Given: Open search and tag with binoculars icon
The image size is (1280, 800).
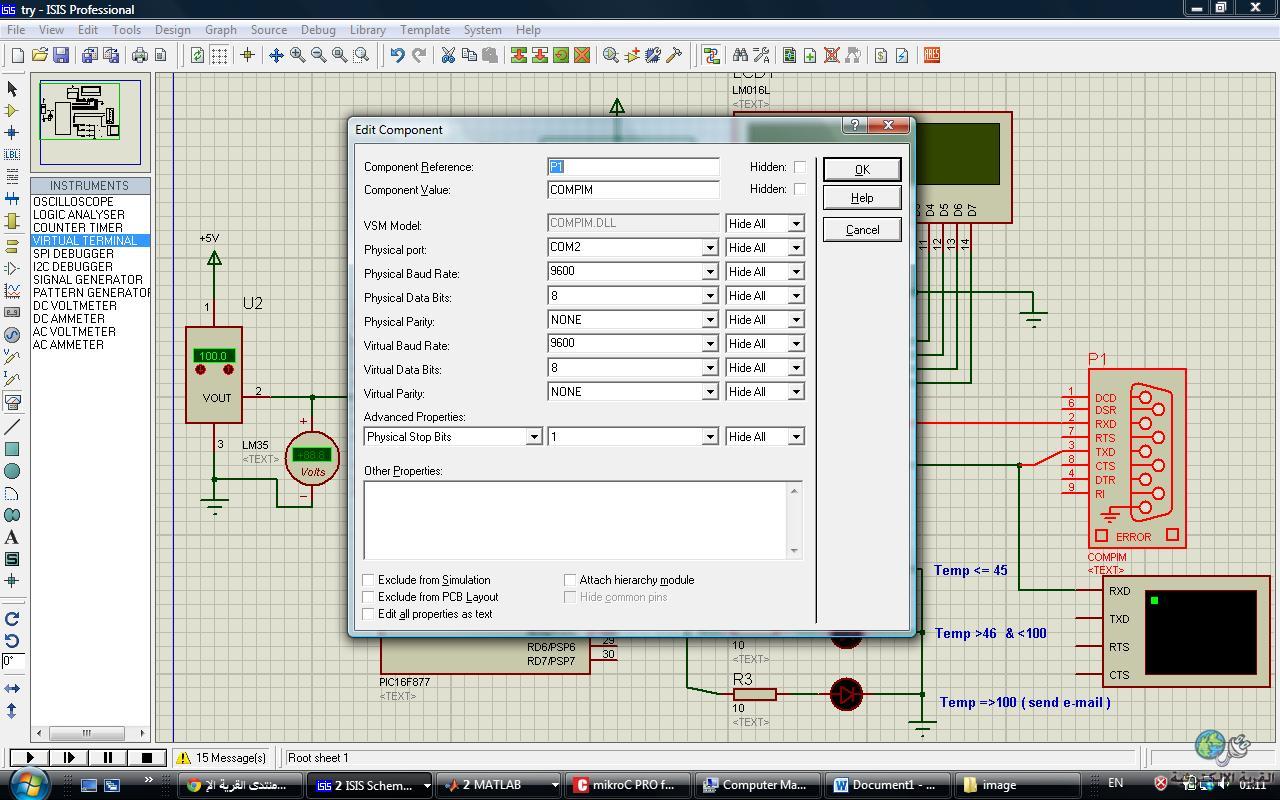Looking at the screenshot, I should 740,56.
